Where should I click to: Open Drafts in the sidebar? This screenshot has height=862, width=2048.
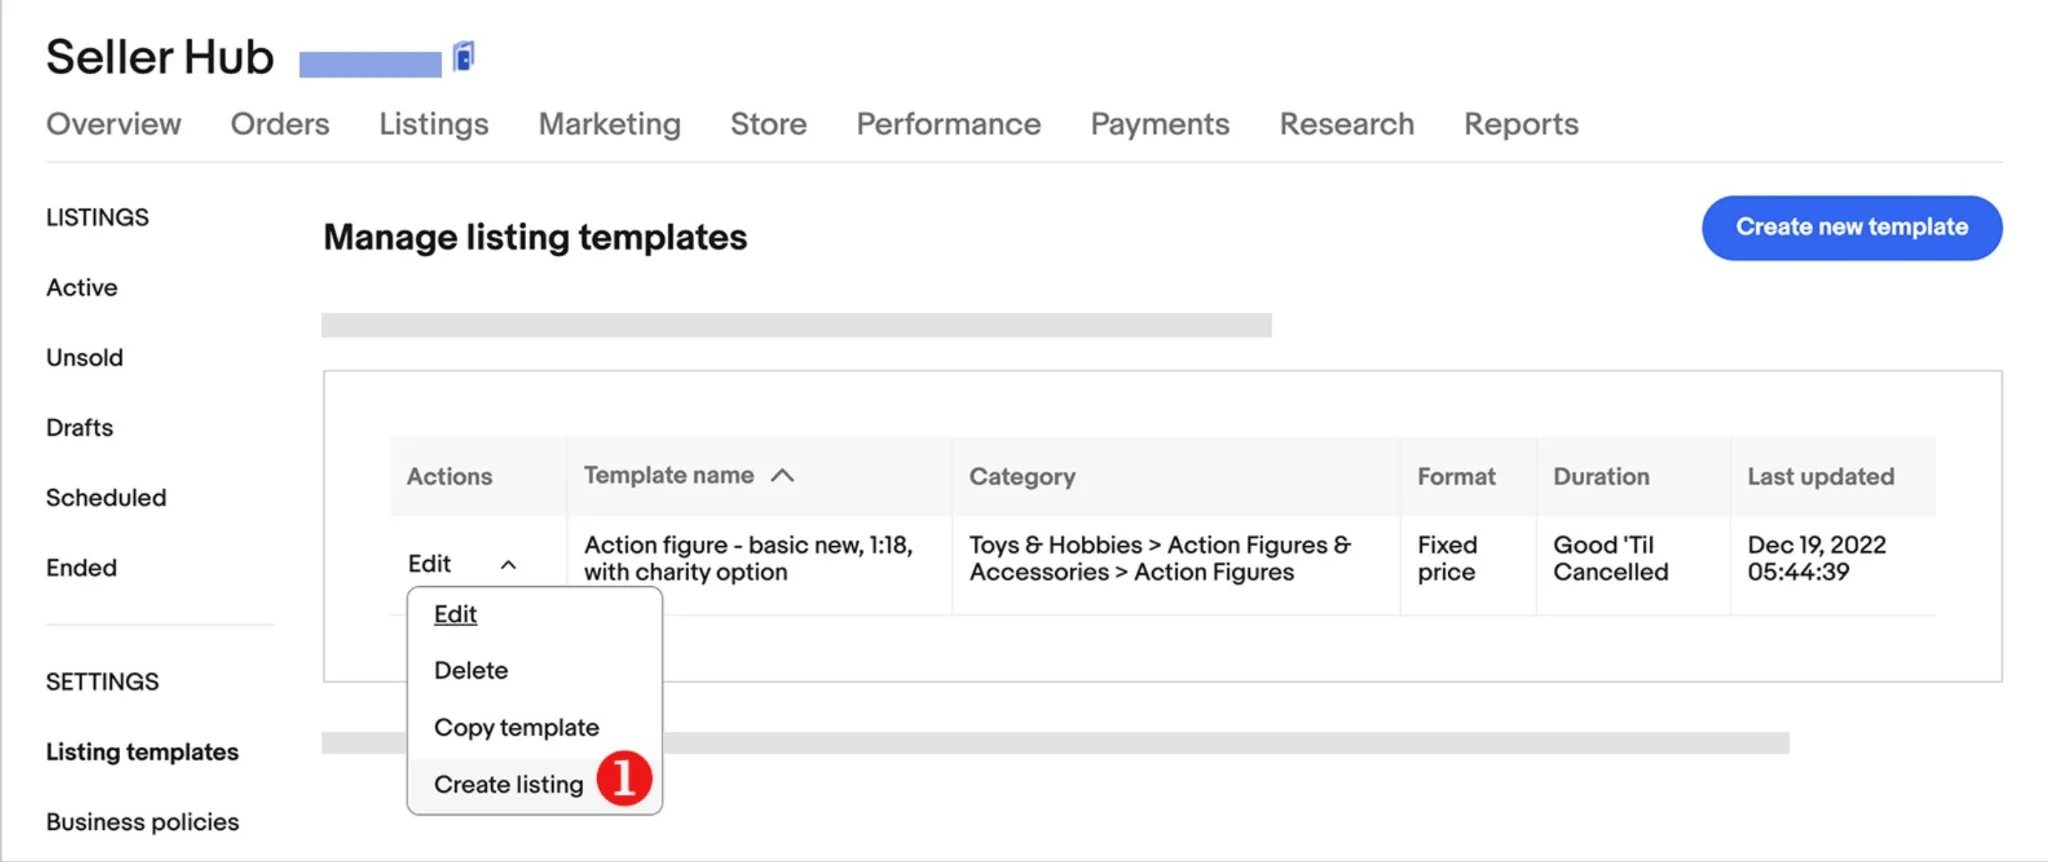80,428
